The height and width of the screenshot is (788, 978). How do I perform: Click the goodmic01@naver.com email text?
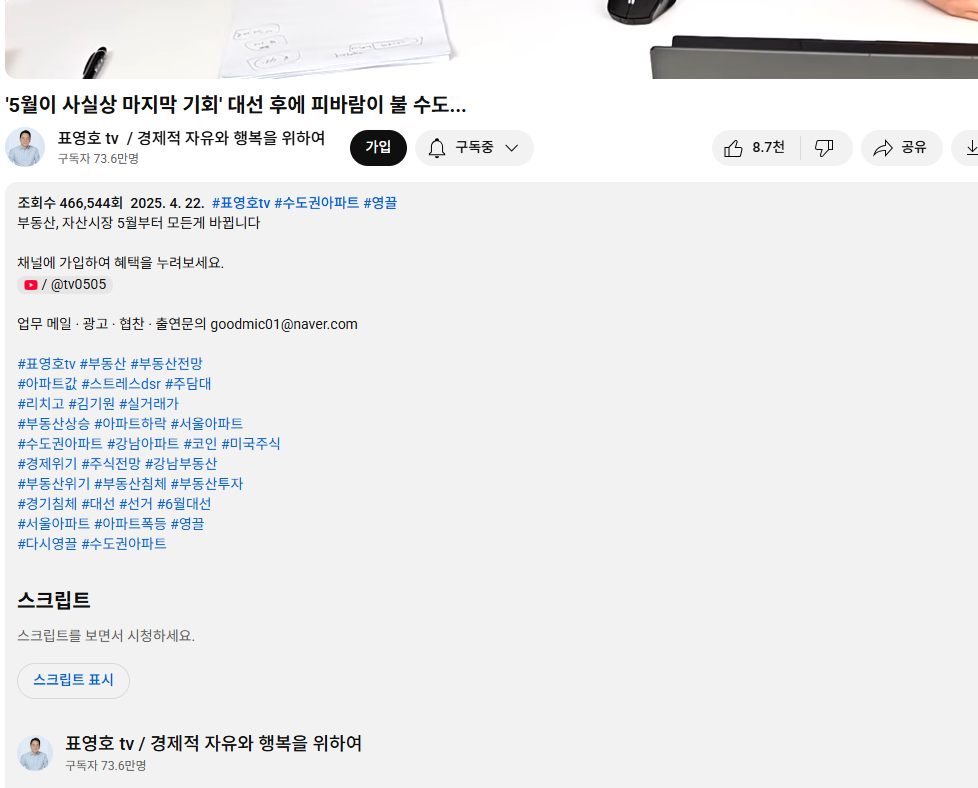point(284,324)
